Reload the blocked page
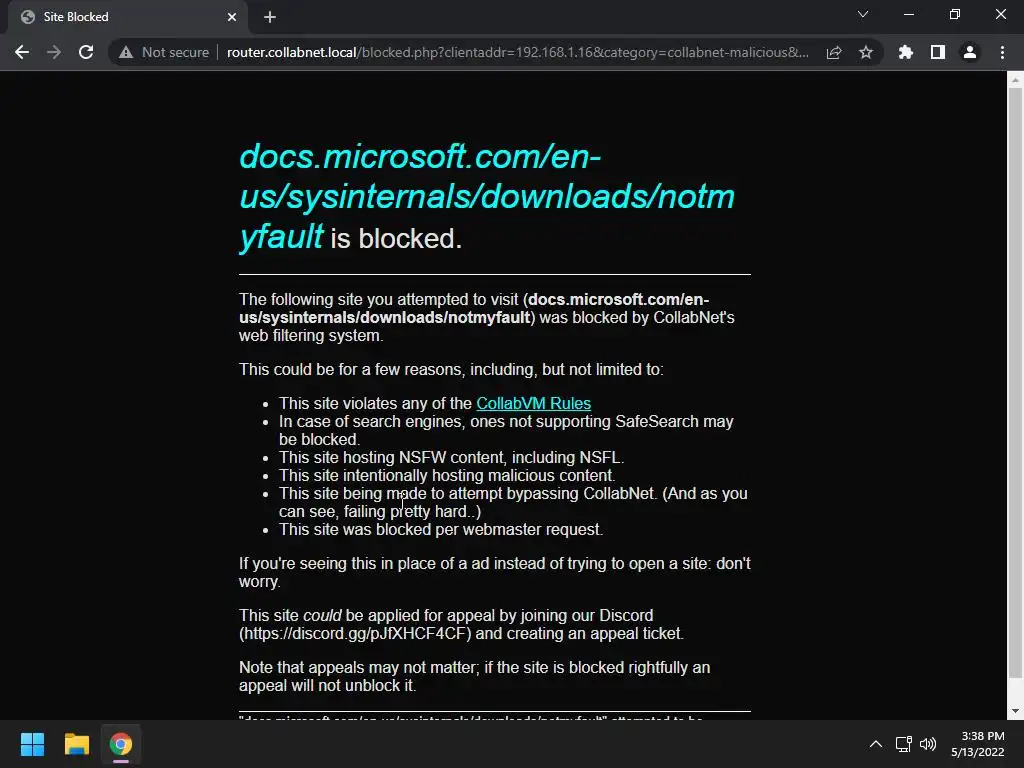This screenshot has height=768, width=1024. click(86, 52)
